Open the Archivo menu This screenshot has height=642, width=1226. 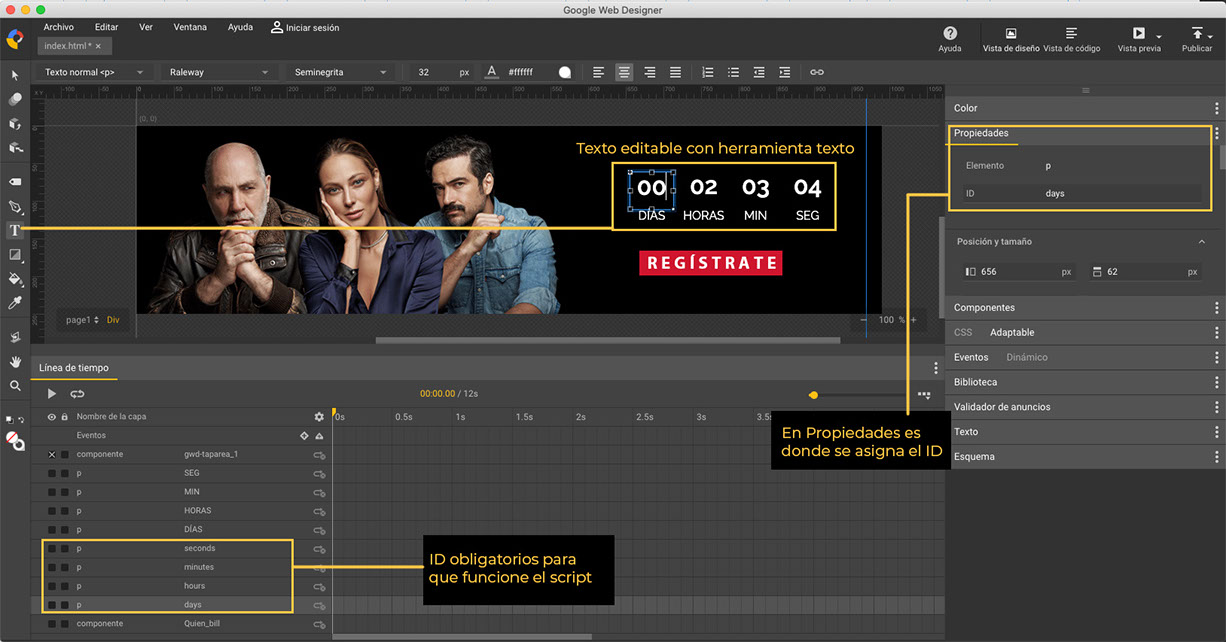pos(58,27)
